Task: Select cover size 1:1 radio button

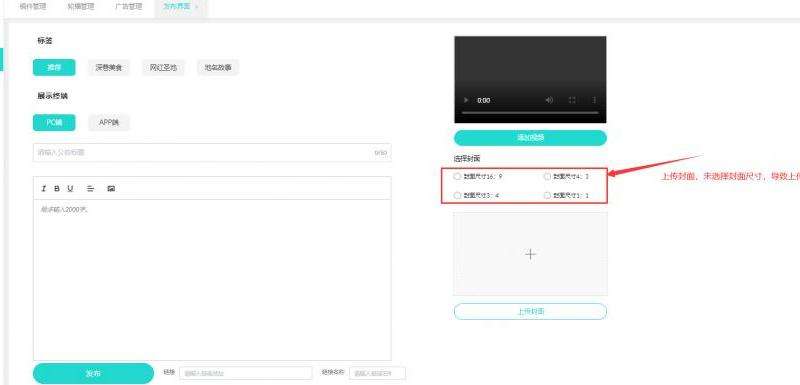Action: (x=547, y=195)
